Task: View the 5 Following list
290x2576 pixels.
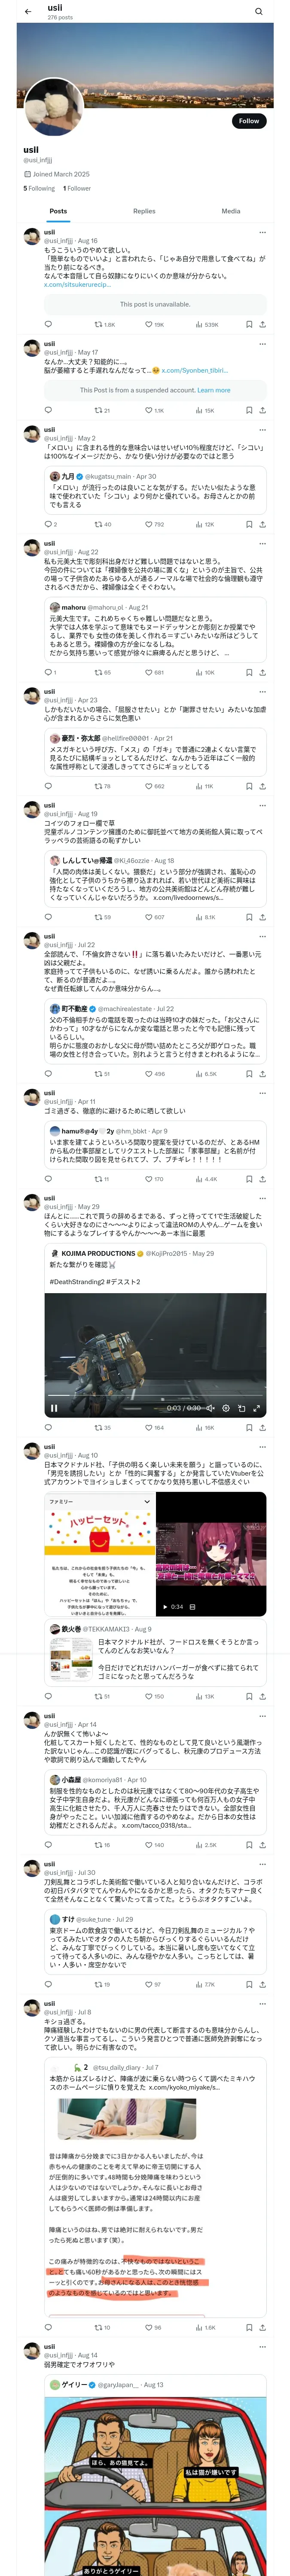Action: coord(39,188)
